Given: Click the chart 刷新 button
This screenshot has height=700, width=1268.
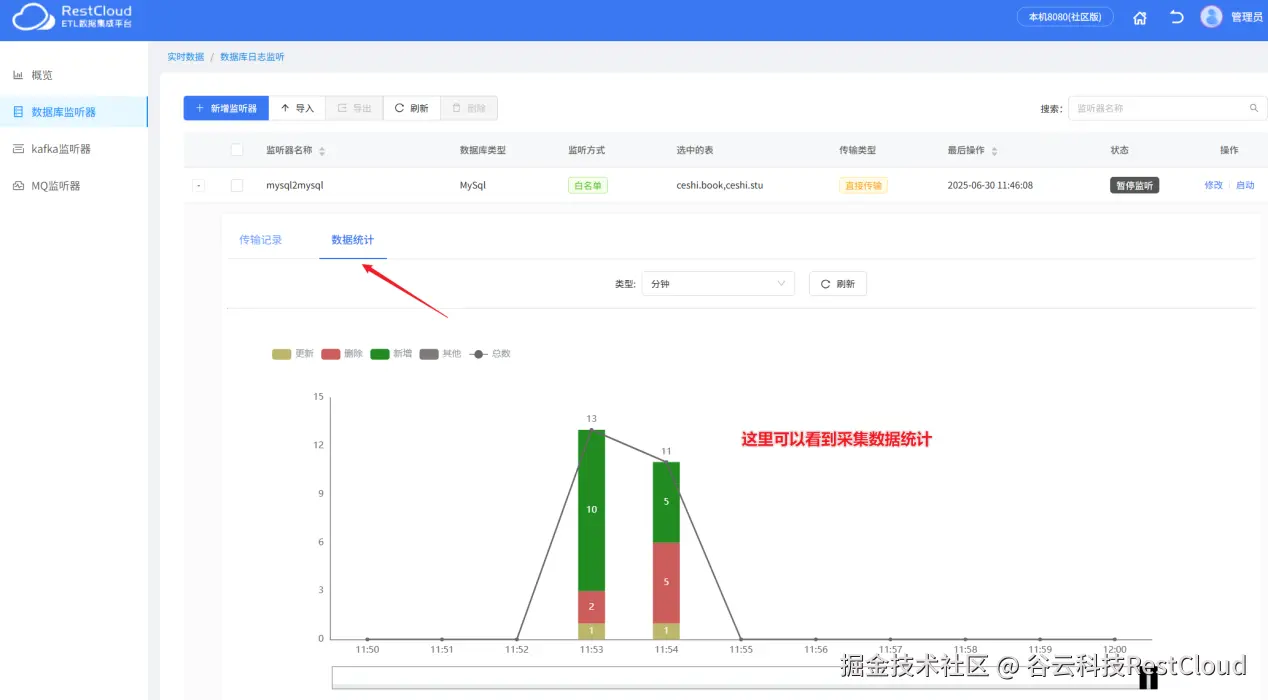Looking at the screenshot, I should click(838, 284).
